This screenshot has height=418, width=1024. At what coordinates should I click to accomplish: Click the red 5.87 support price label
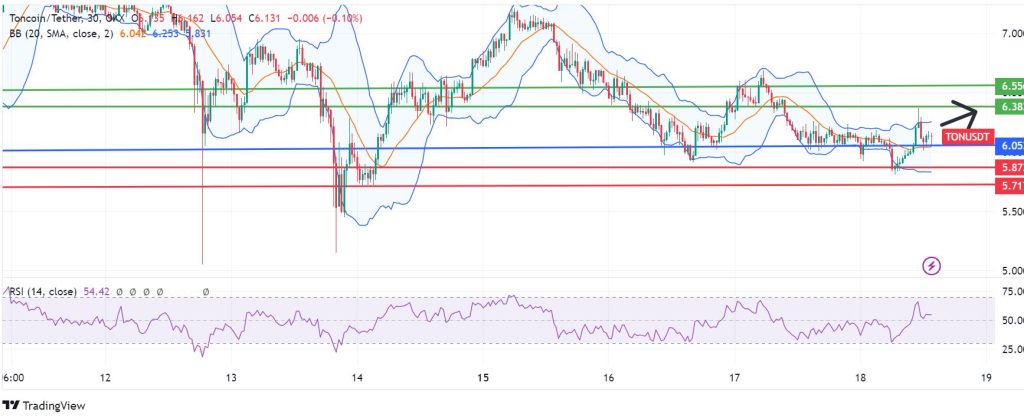click(x=1009, y=168)
